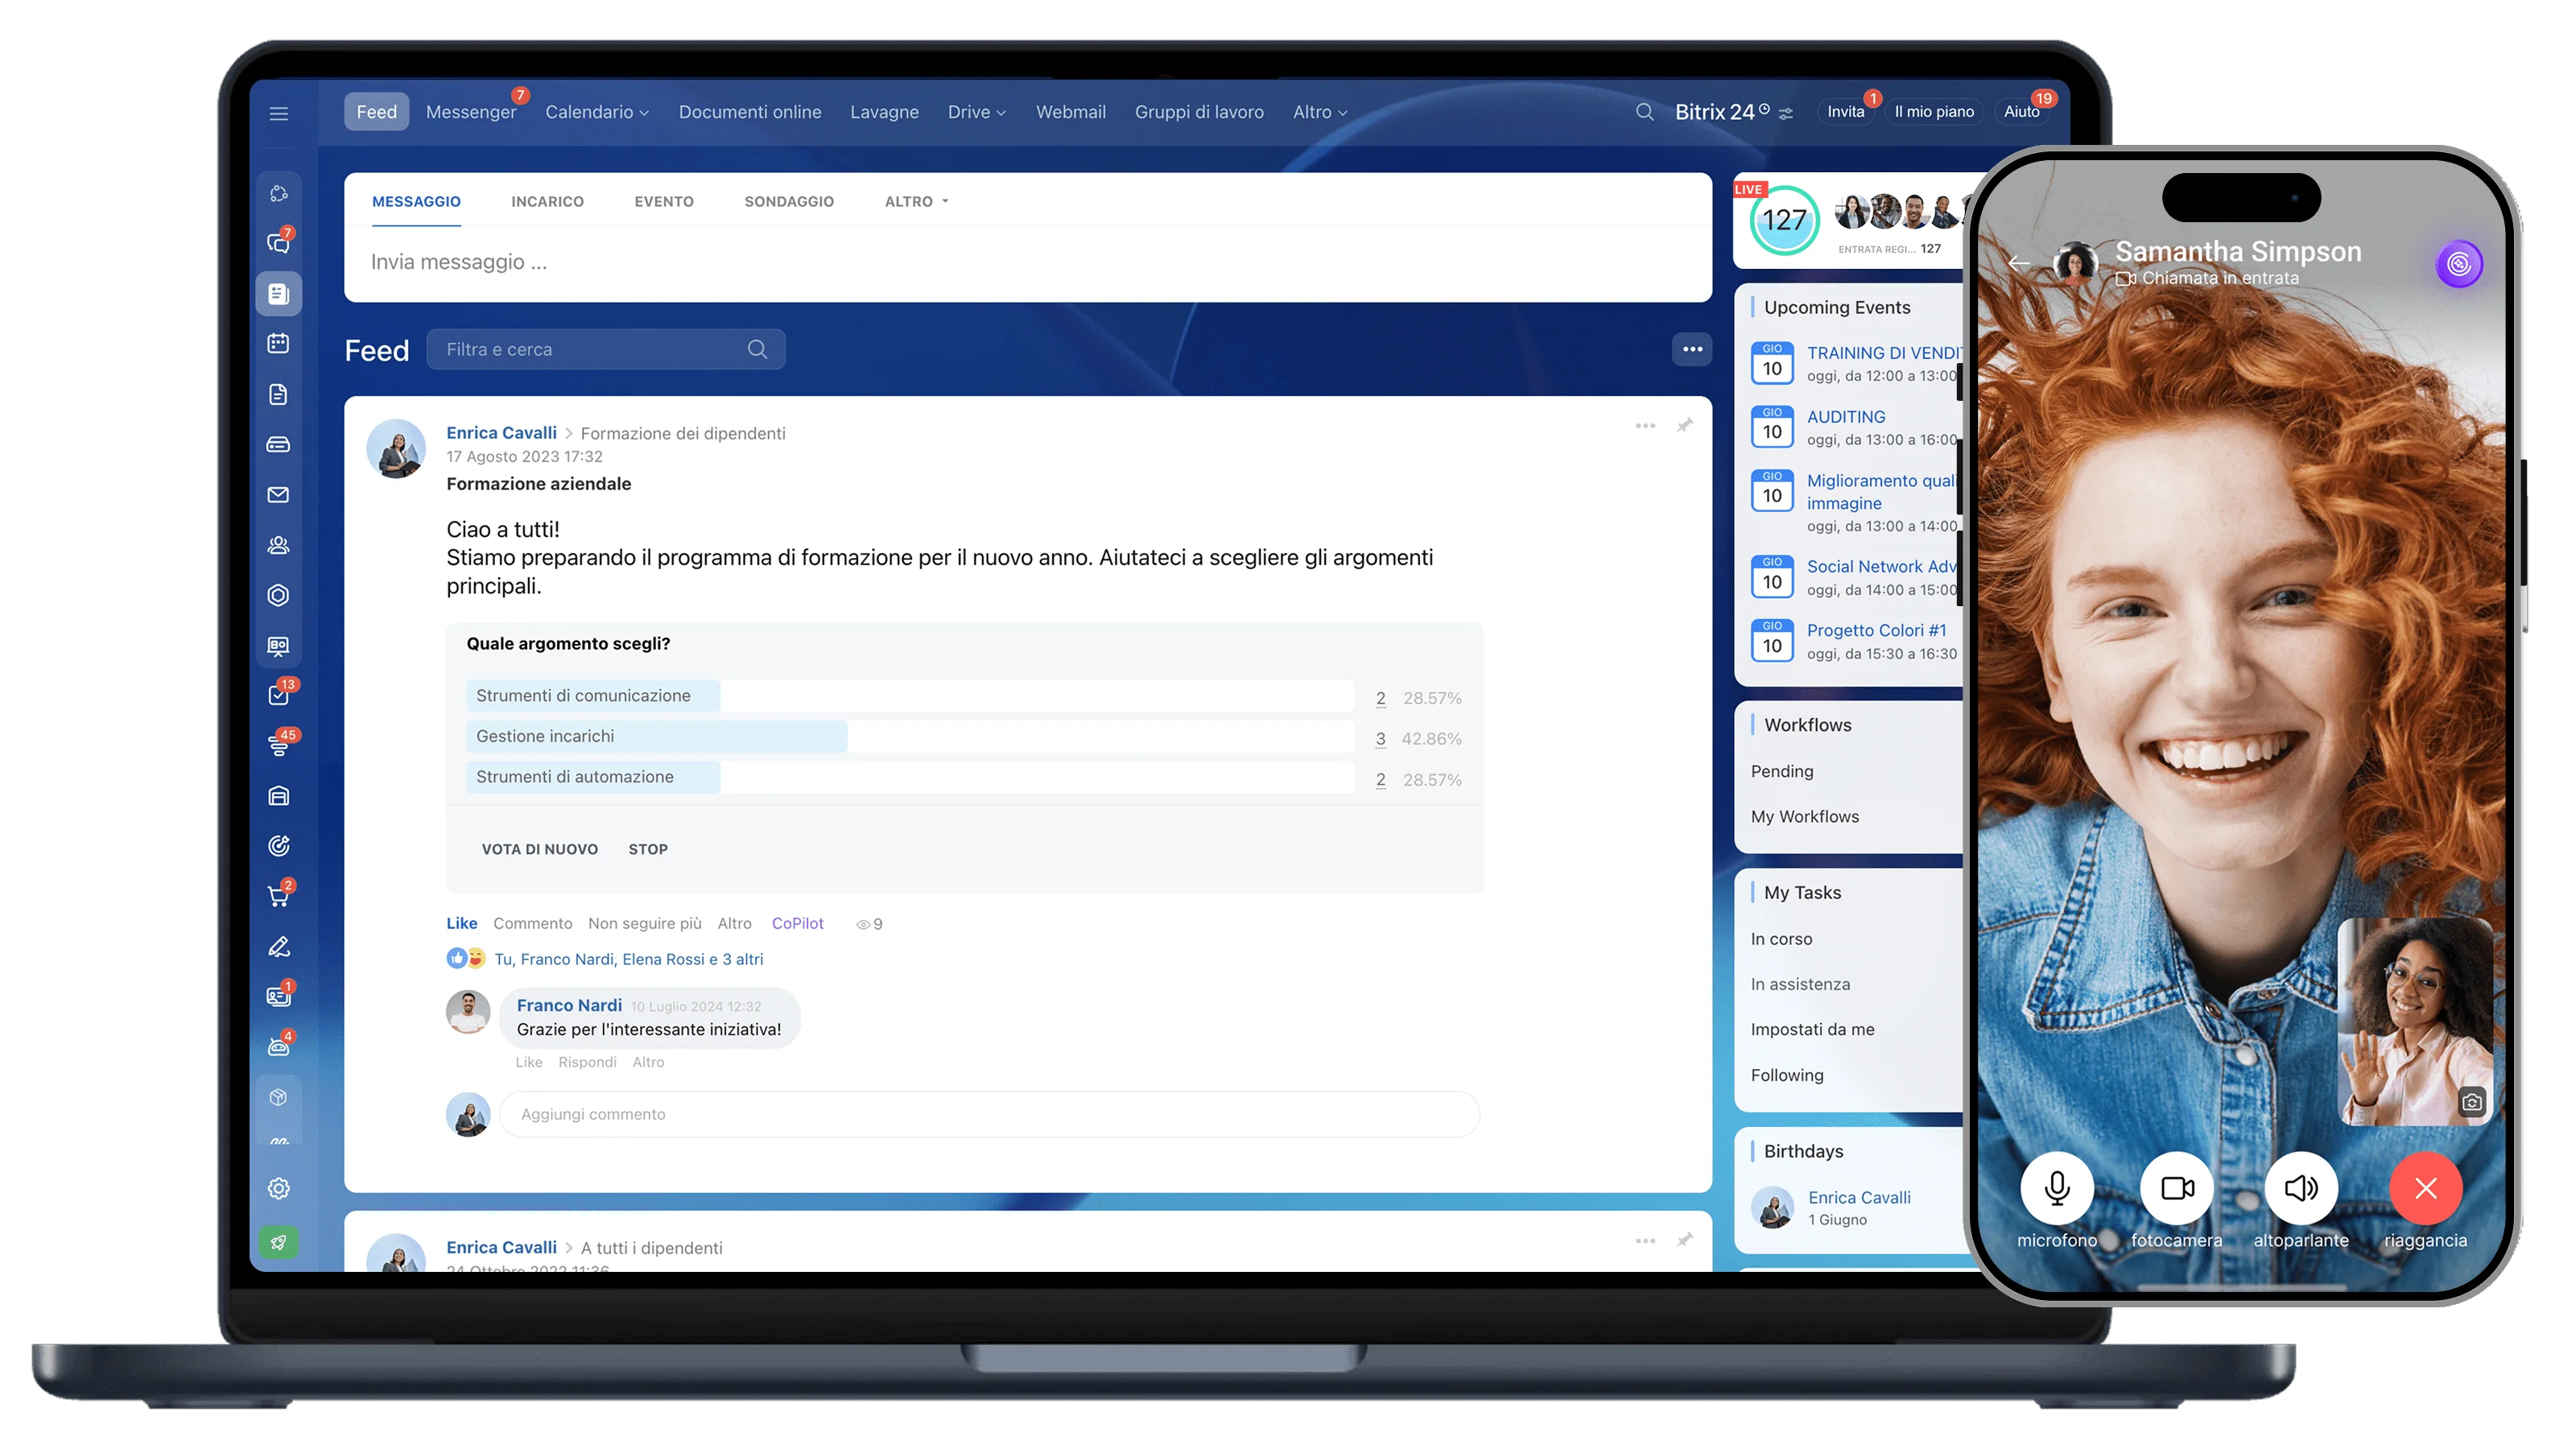2576x1449 pixels.
Task: Open Messenger in top navigation
Action: coord(471,112)
